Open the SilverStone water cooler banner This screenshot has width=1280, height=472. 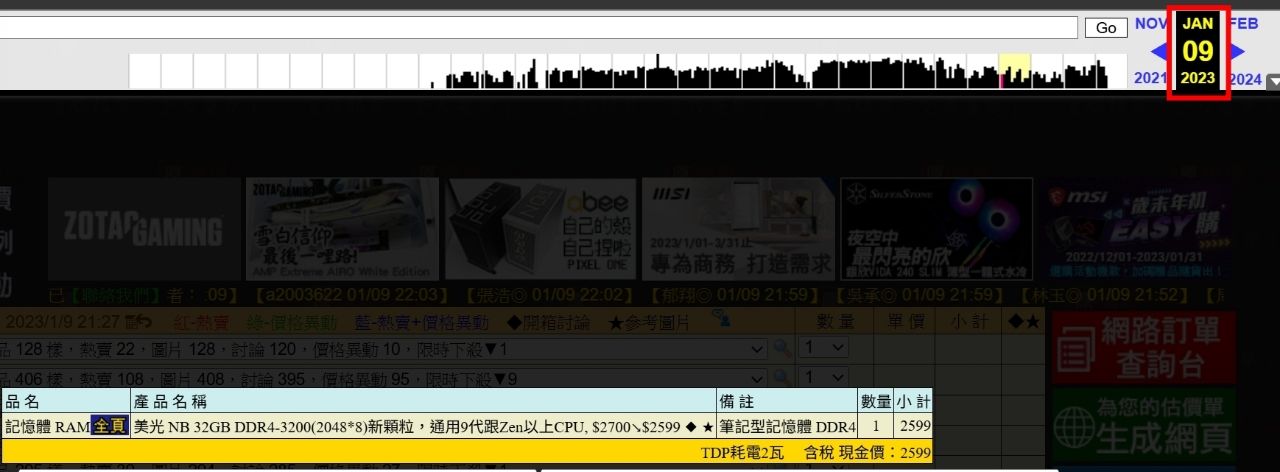(936, 229)
